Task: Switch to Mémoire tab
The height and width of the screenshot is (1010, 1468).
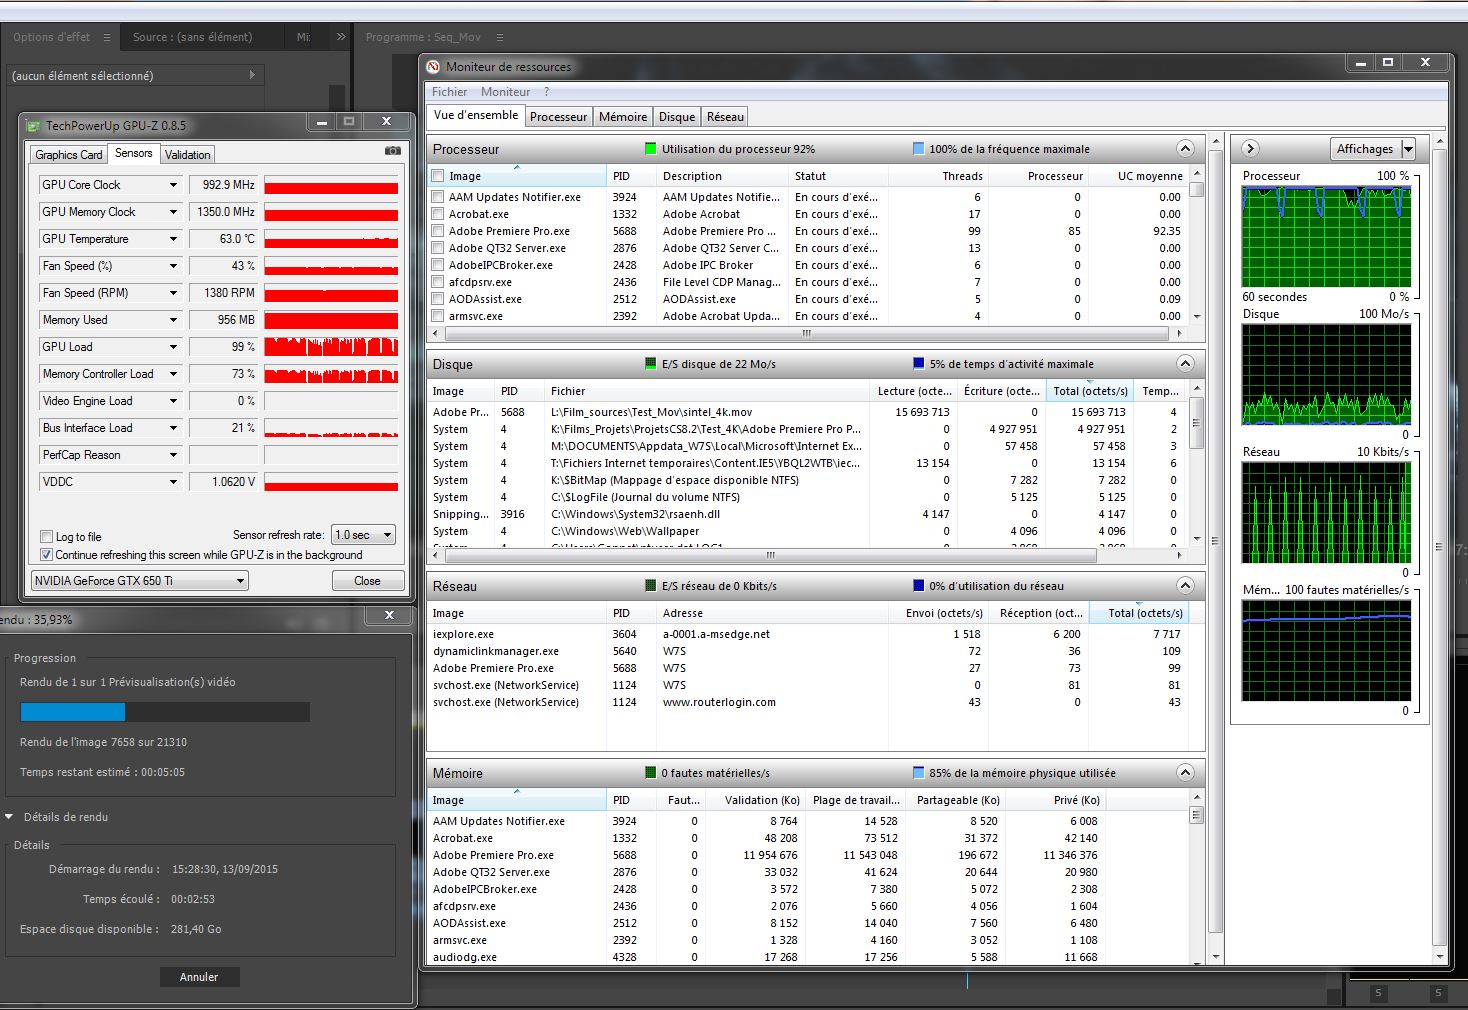Action: 623,117
